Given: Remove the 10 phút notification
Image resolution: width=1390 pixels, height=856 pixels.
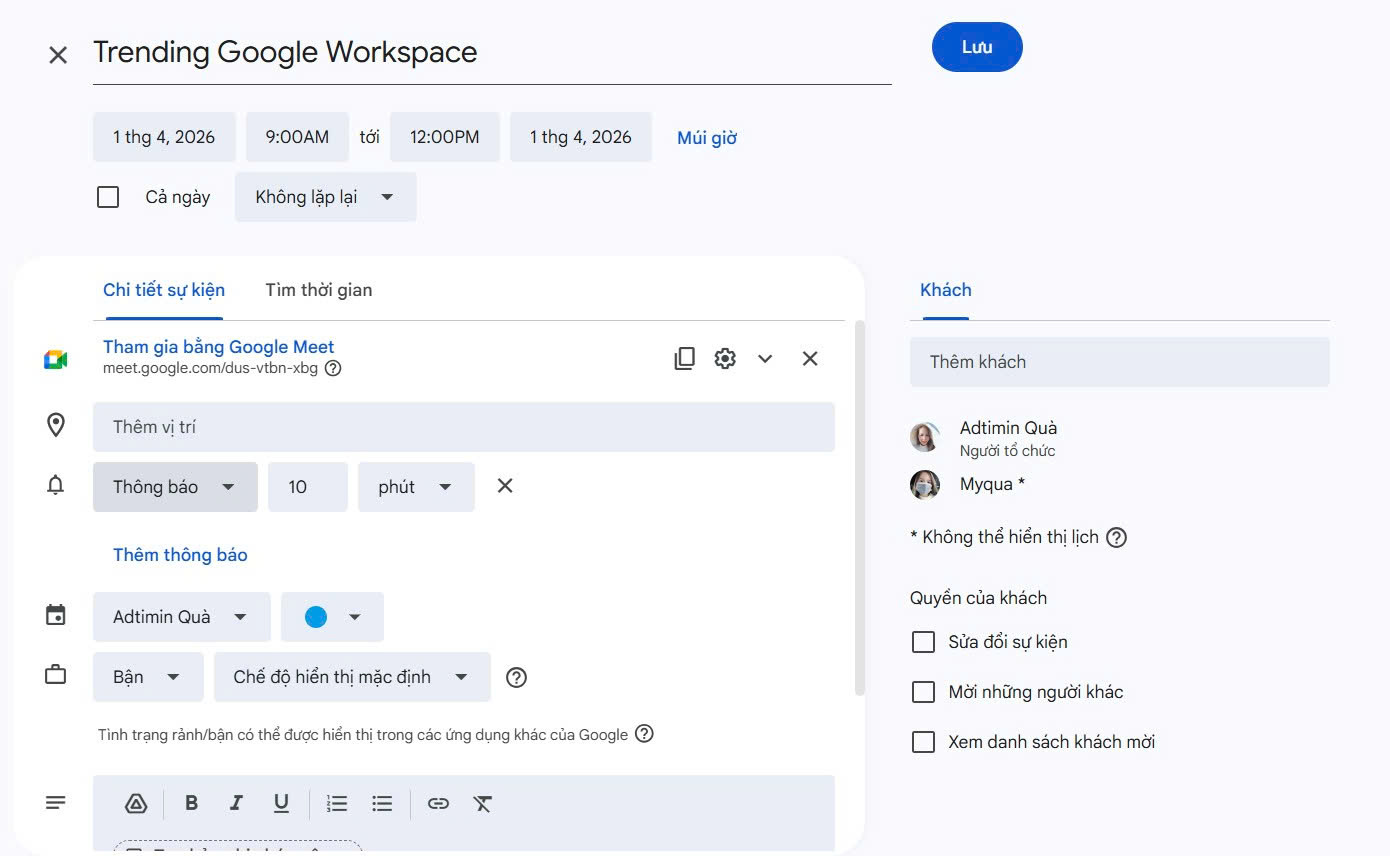Looking at the screenshot, I should tap(505, 486).
